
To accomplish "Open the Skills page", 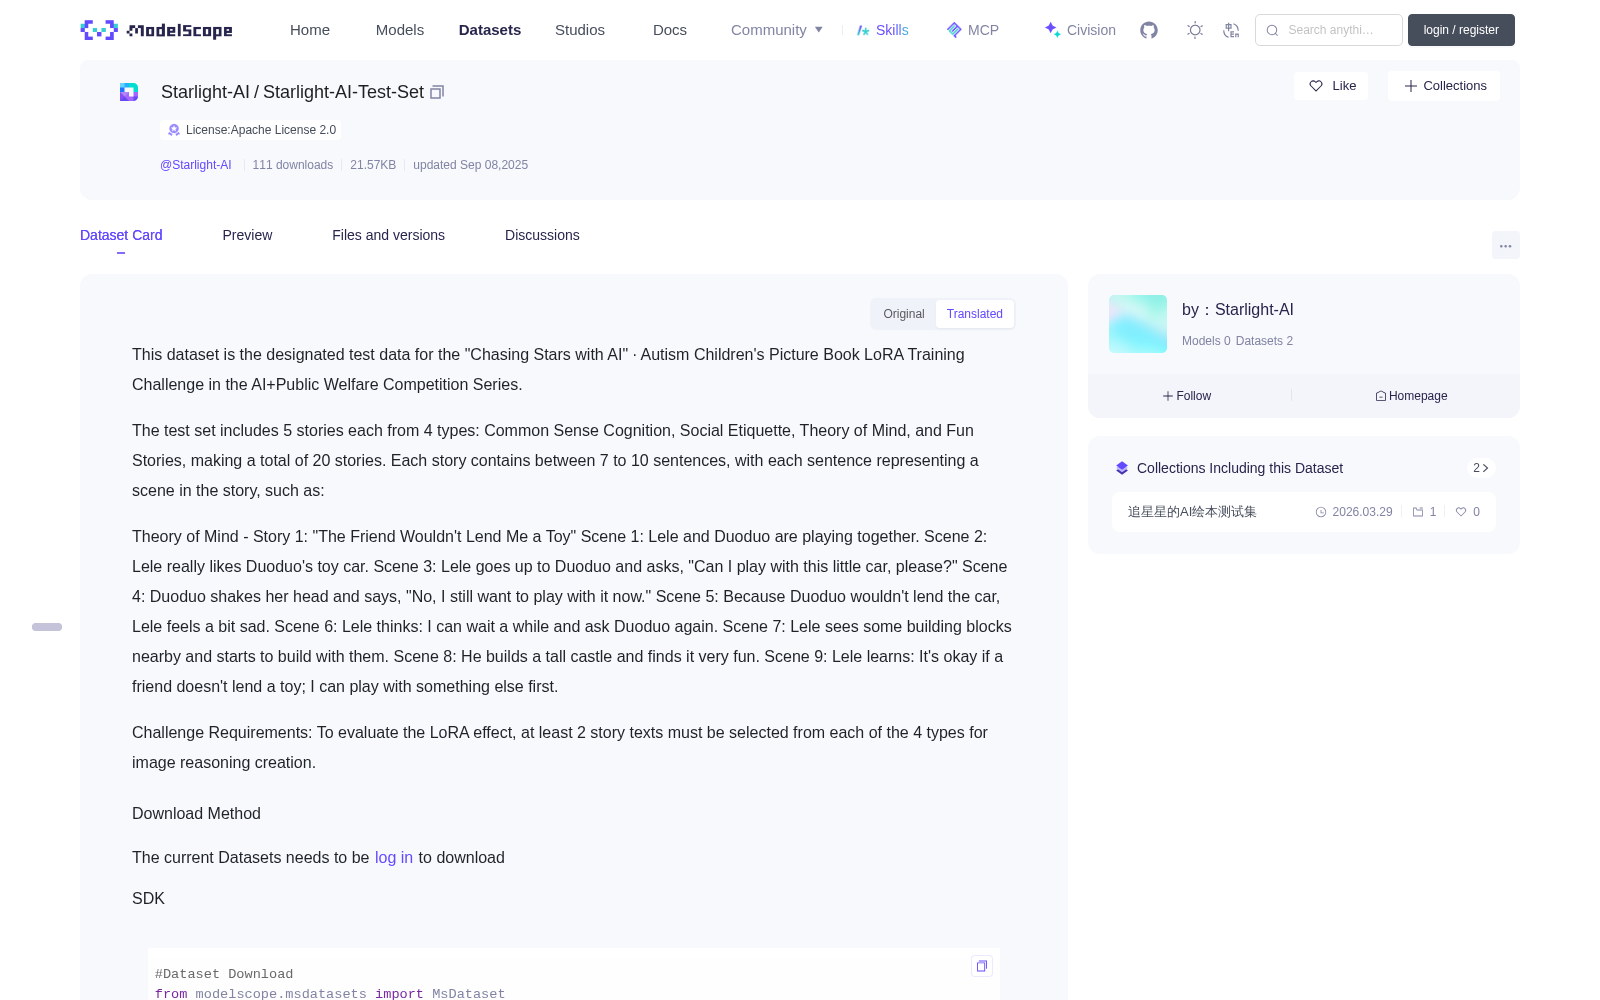I will point(882,30).
